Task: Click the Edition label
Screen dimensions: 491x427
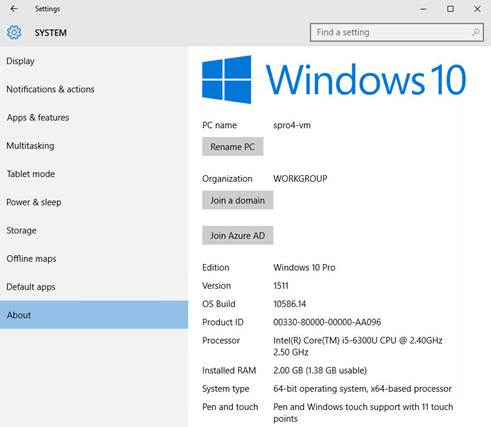Action: (215, 267)
